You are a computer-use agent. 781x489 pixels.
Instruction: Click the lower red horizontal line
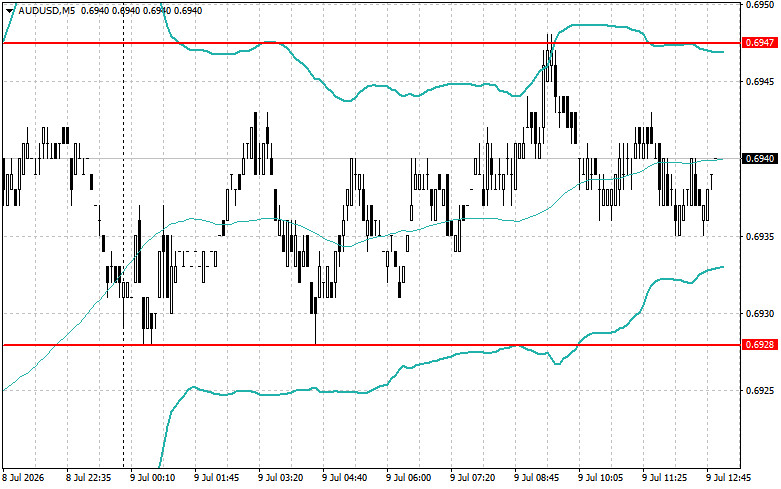(371, 345)
